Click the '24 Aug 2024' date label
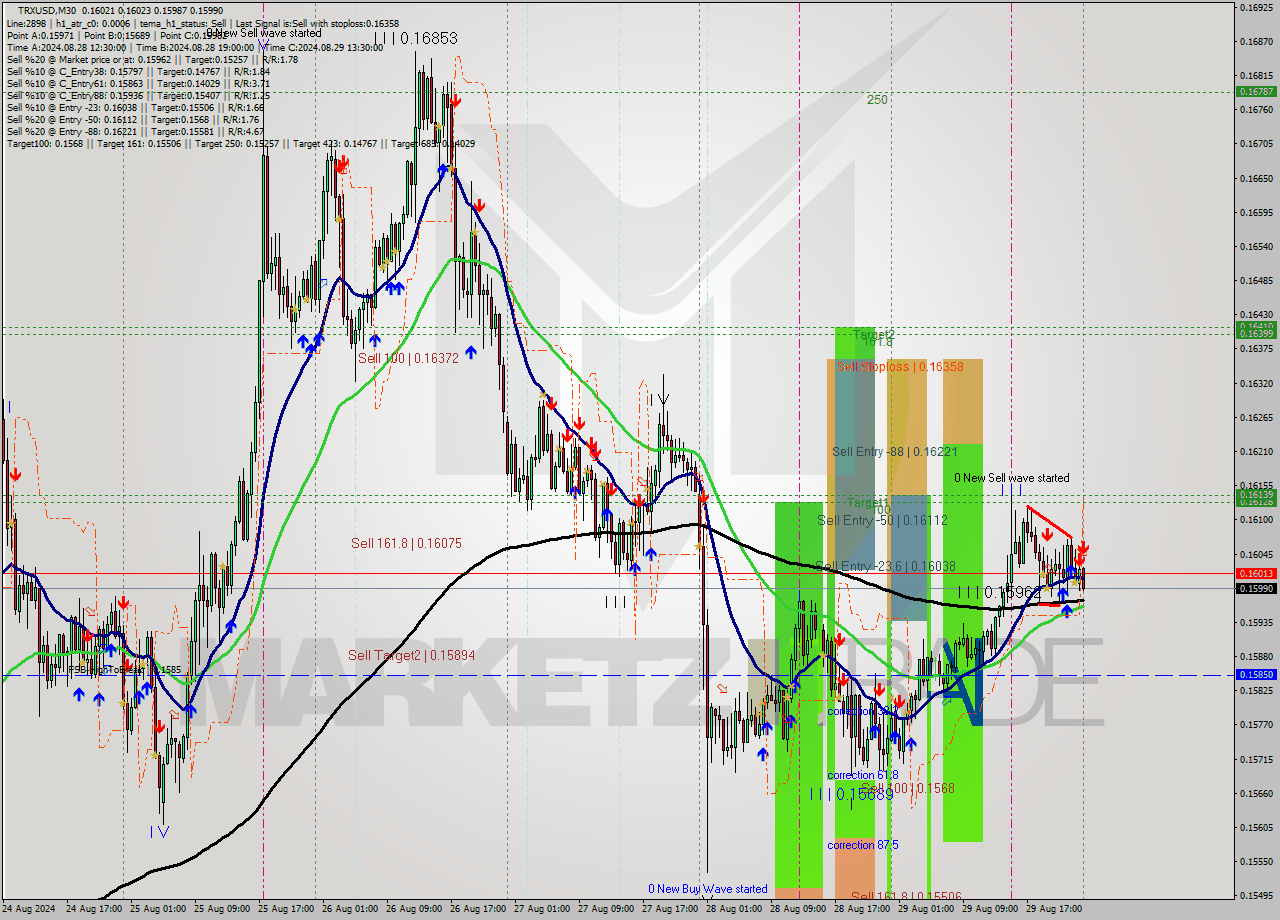1280x920 pixels. pyautogui.click(x=30, y=910)
